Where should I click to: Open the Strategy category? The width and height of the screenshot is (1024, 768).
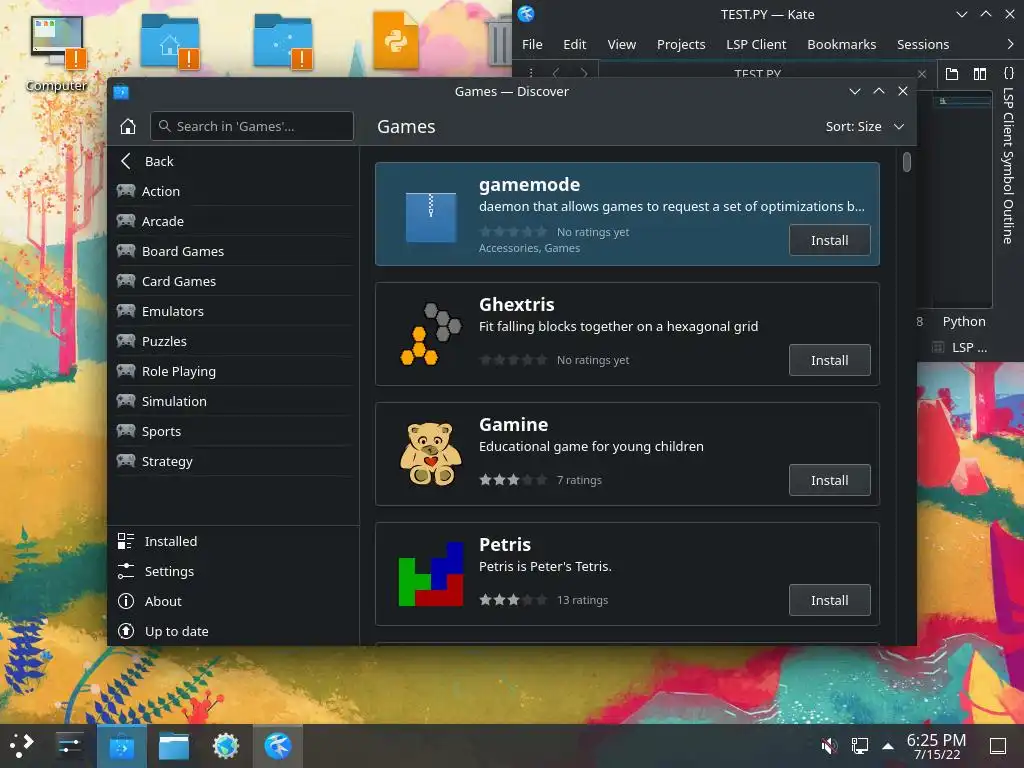point(233,461)
